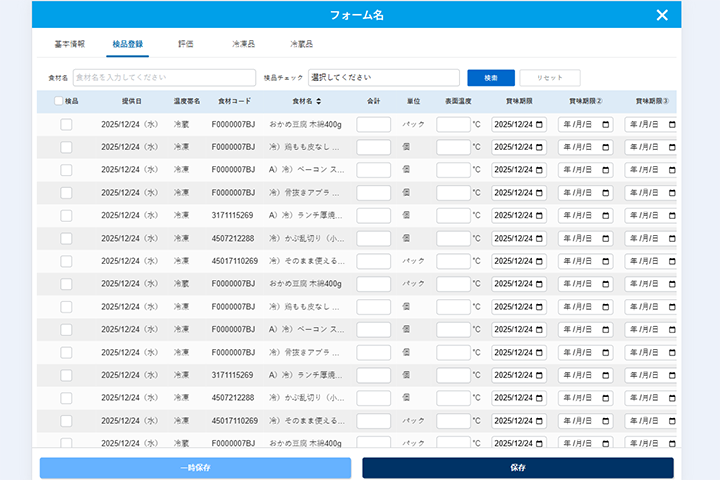Check 検品 box for first 鶏もも皮なし row
Screen dimensions: 720x480
[x=66, y=147]
